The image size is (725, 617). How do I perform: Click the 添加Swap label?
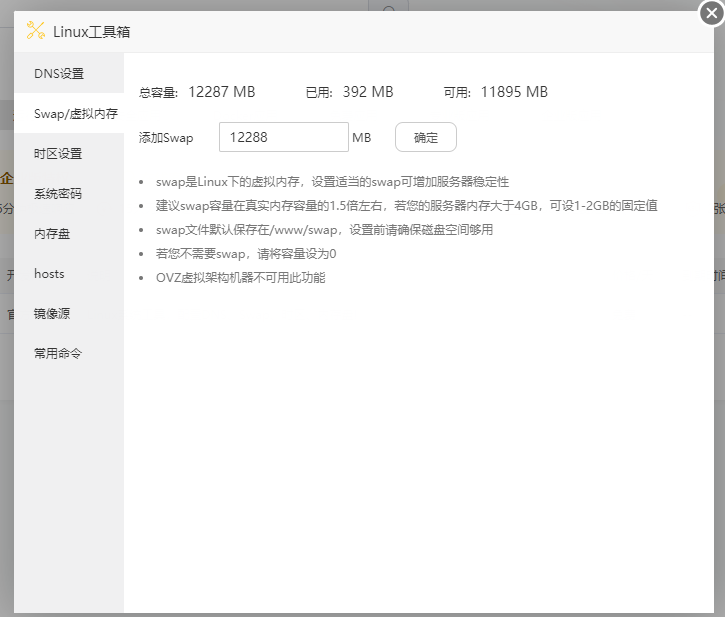166,138
